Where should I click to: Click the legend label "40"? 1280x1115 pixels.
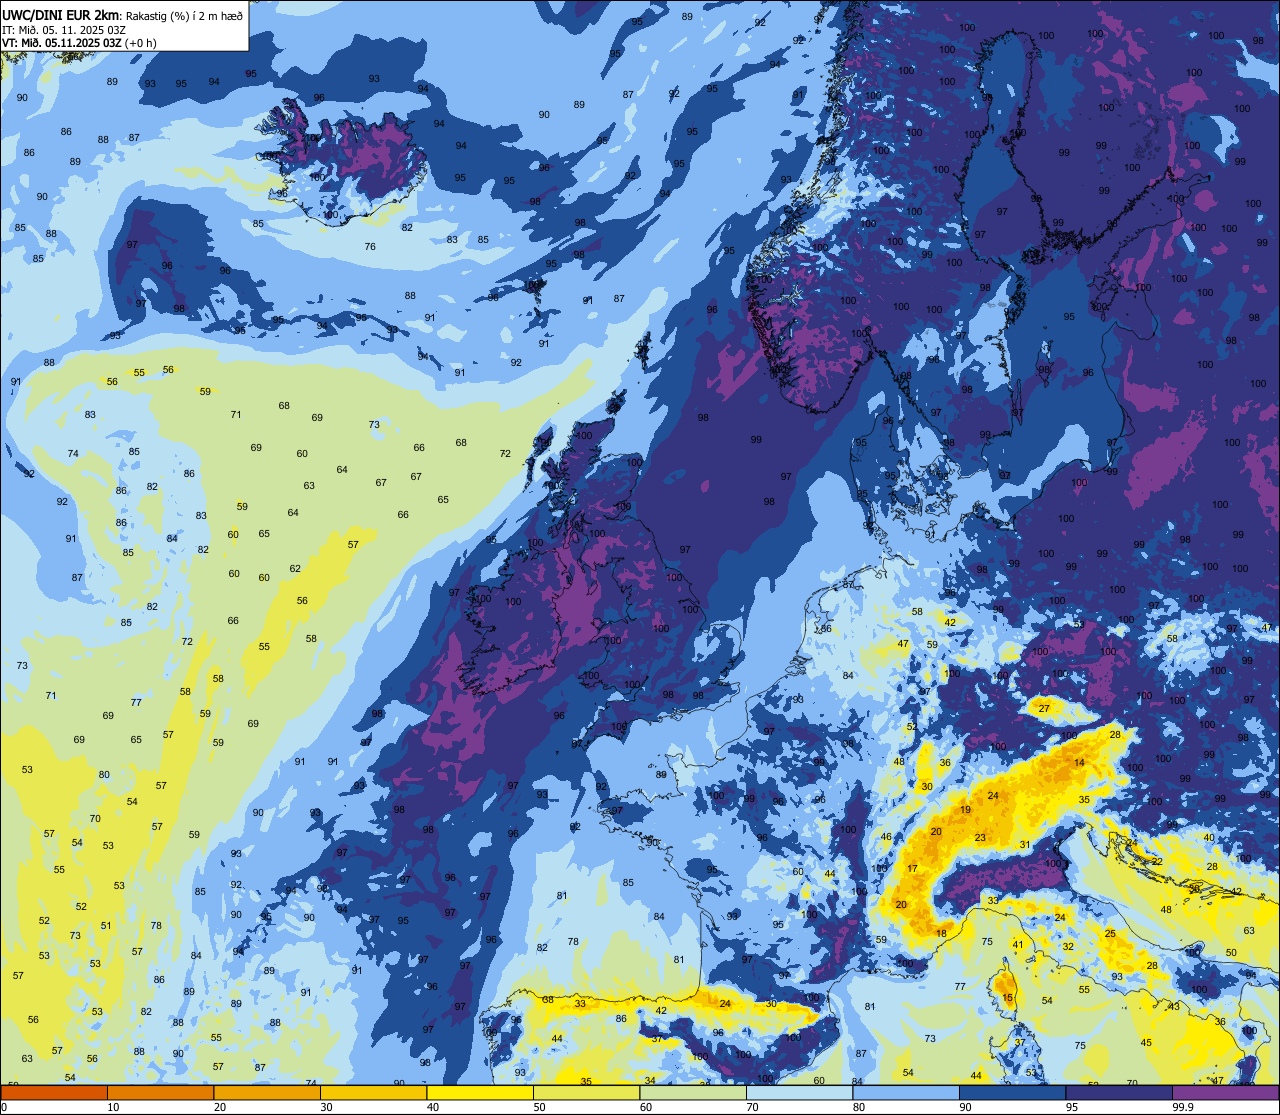point(433,1107)
